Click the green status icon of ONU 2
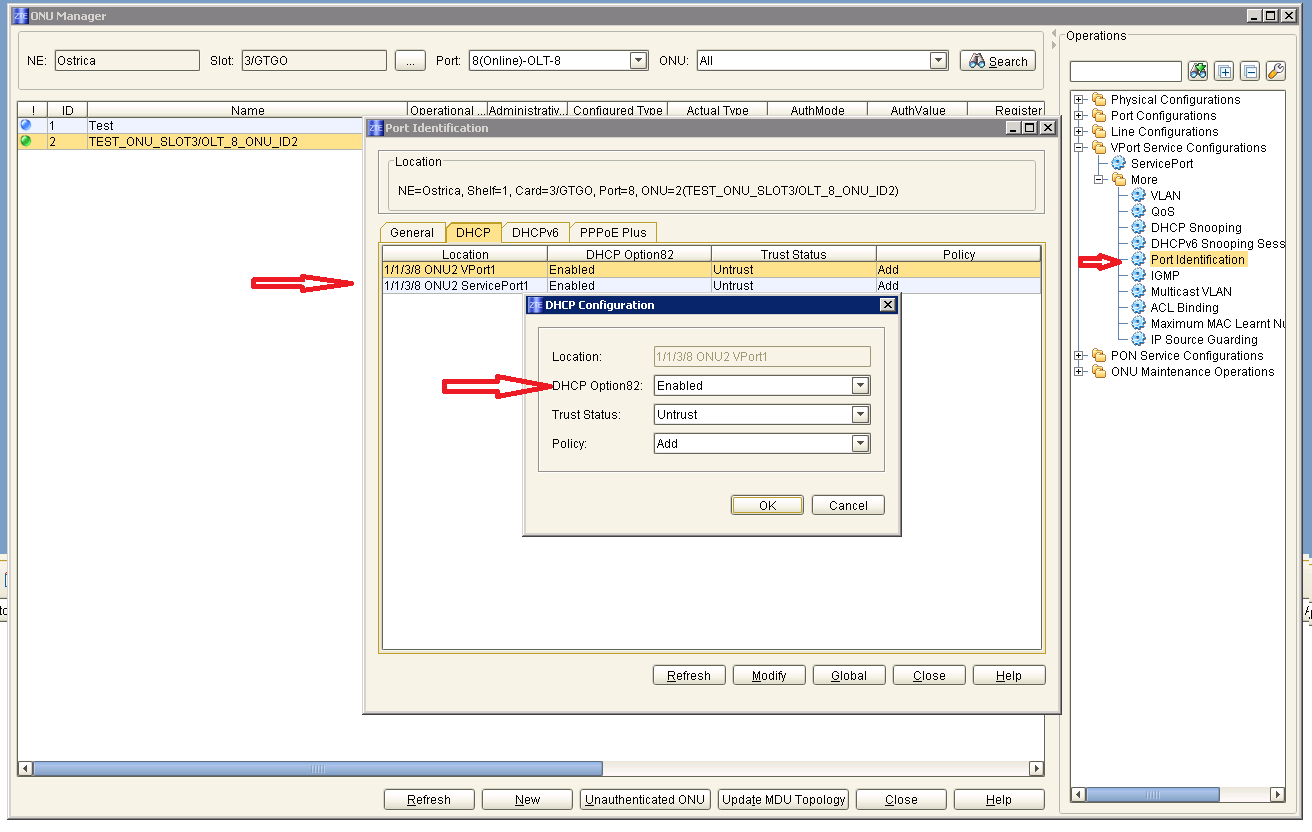The height and width of the screenshot is (832, 1312). (26, 141)
